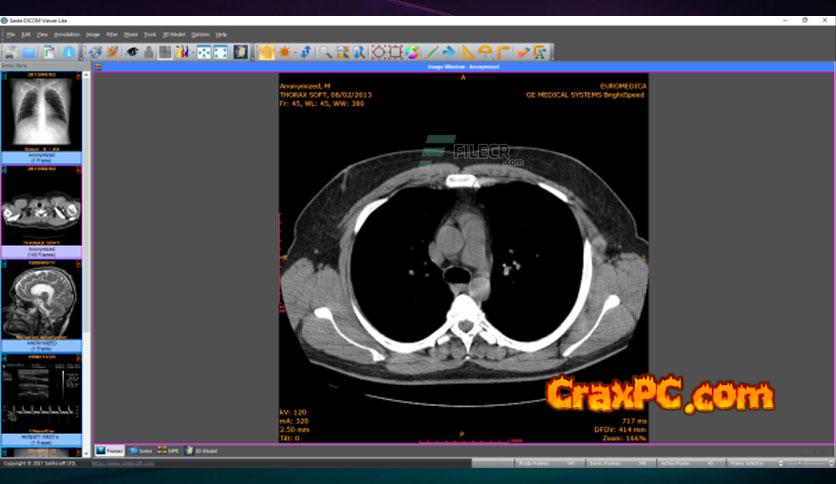
Task: Switch to the Series tab
Action: pyautogui.click(x=141, y=451)
